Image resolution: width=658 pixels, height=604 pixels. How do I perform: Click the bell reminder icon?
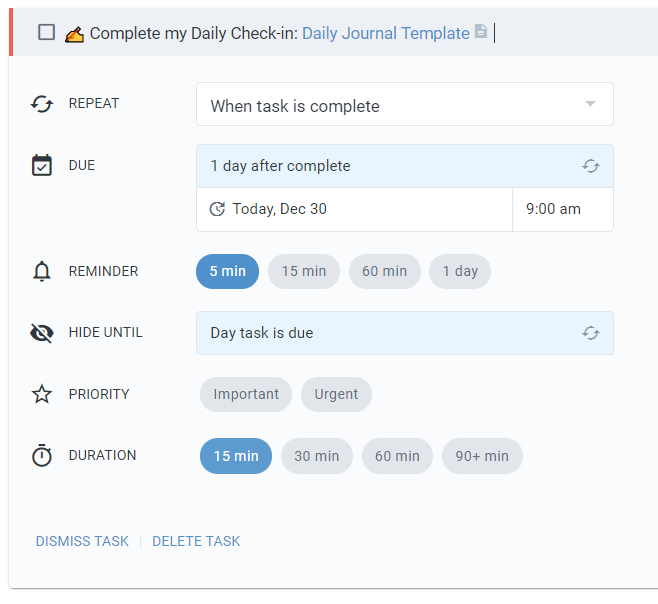tap(41, 271)
